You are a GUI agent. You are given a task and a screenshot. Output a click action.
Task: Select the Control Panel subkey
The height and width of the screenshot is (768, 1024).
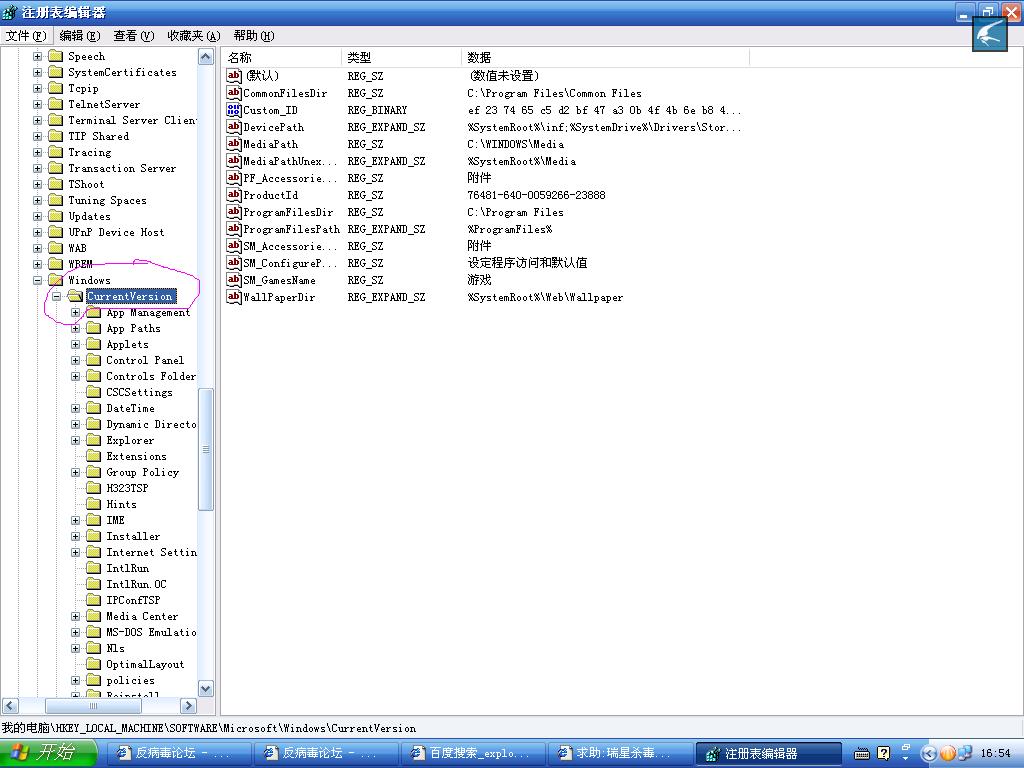tap(145, 360)
